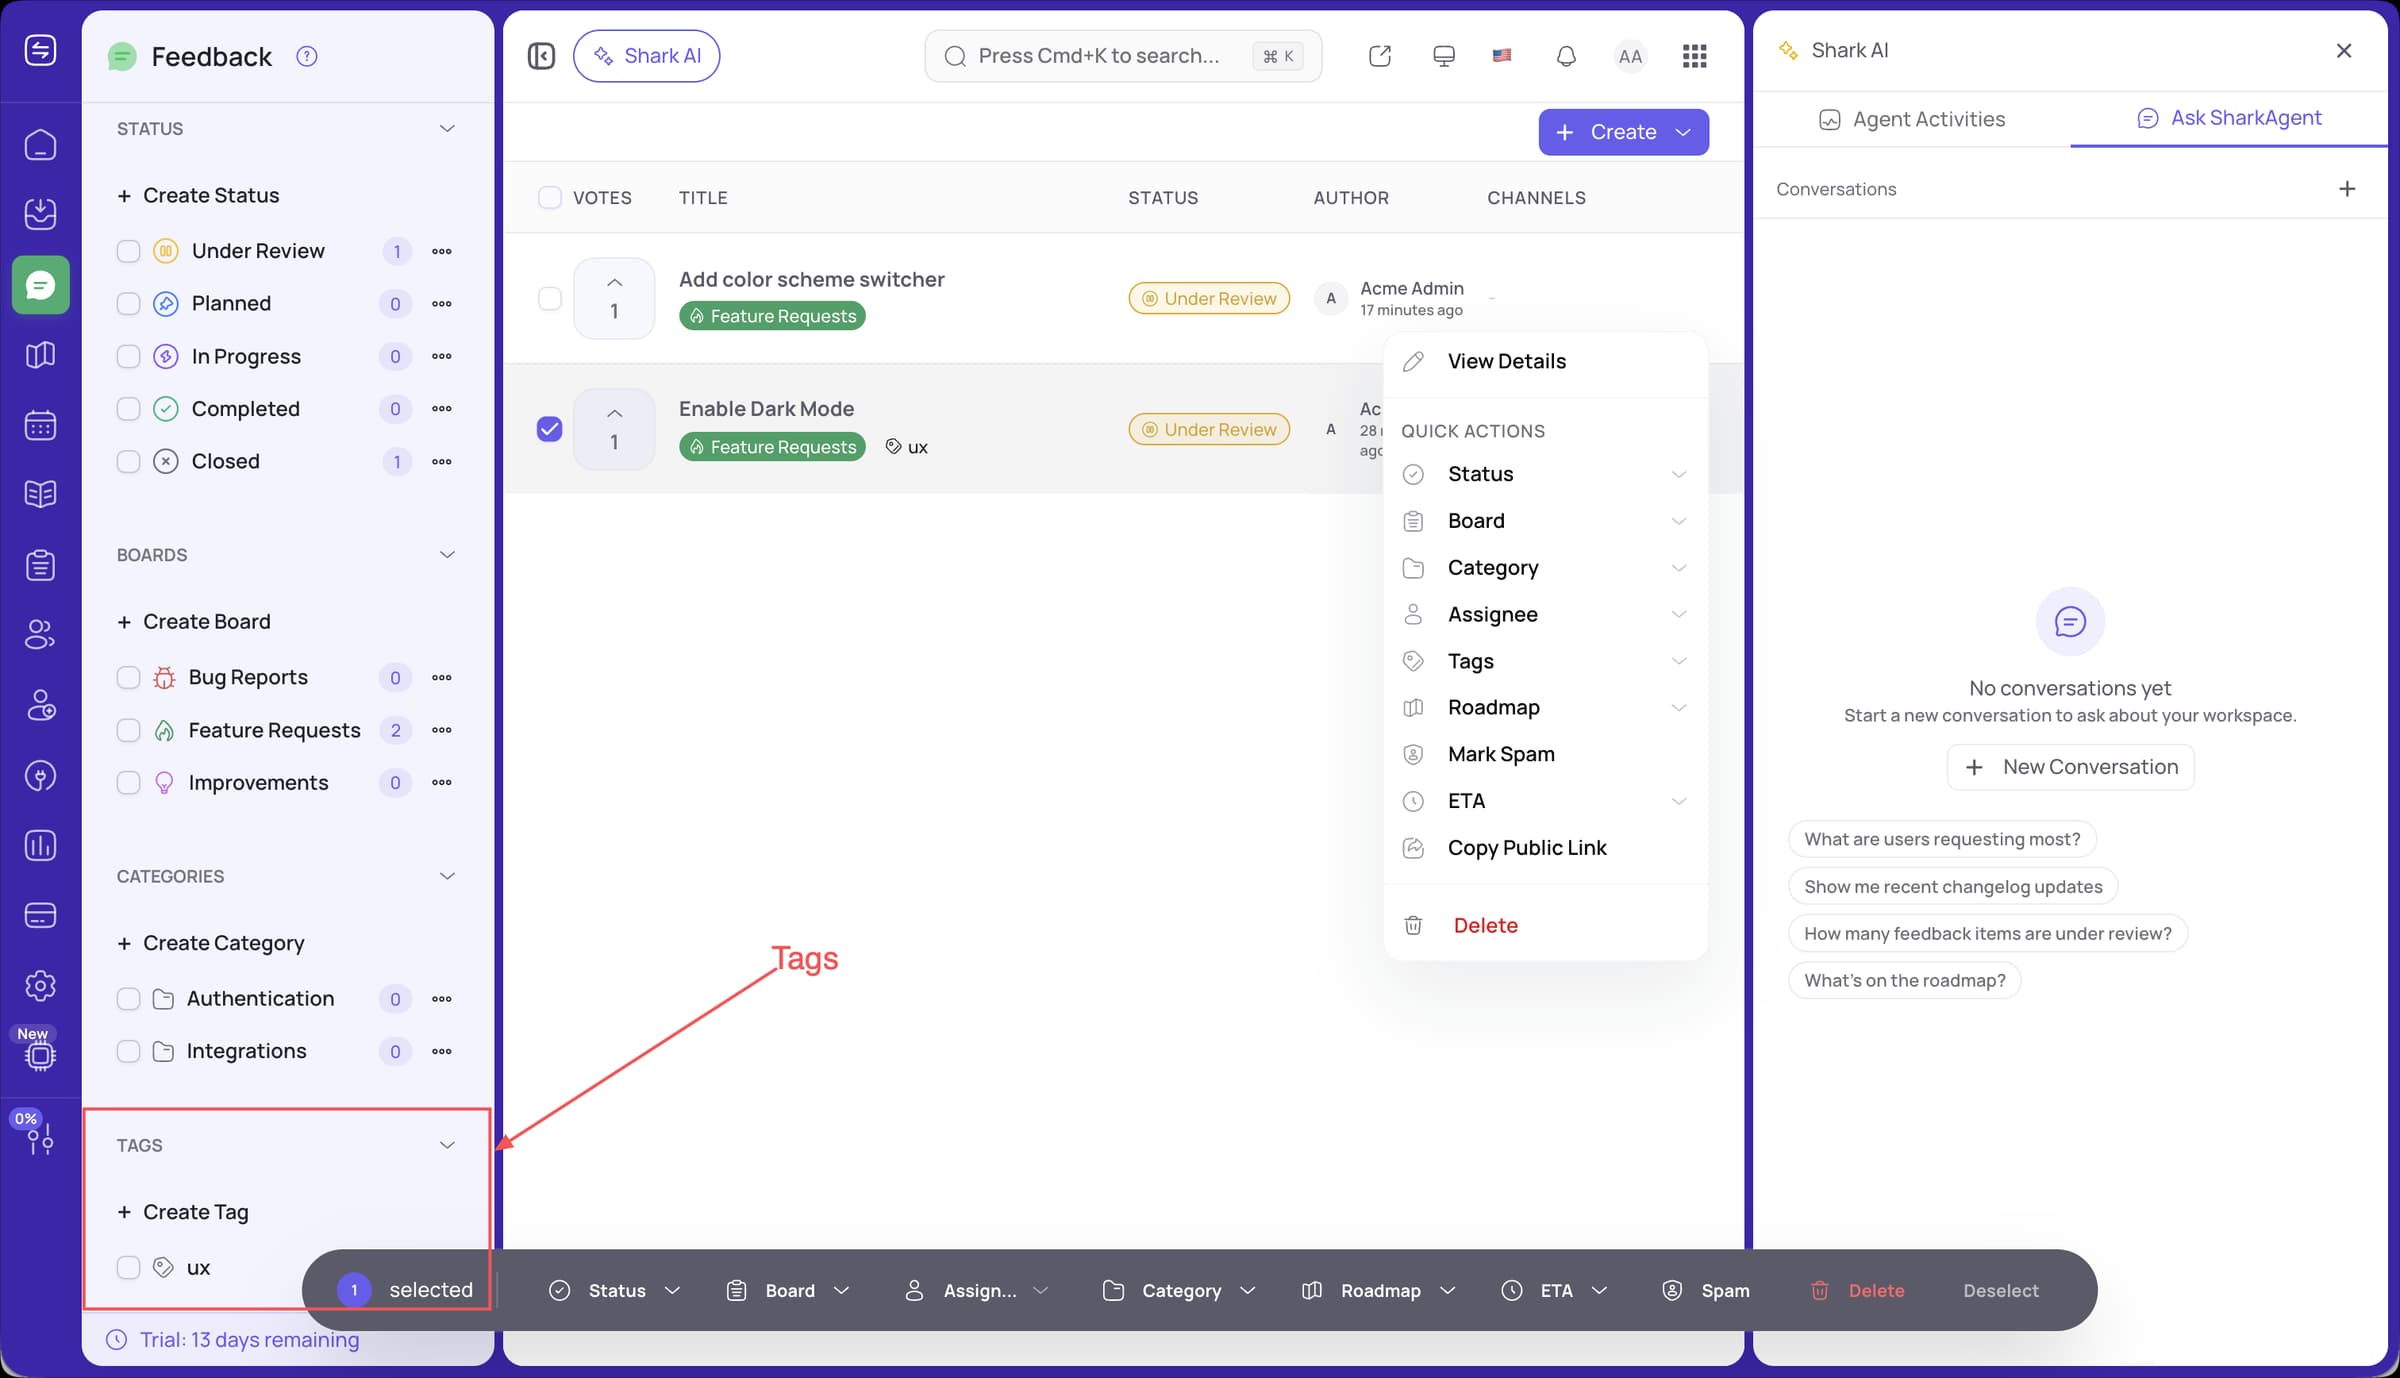The height and width of the screenshot is (1378, 2400).
Task: Start a New Conversation
Action: click(x=2070, y=767)
